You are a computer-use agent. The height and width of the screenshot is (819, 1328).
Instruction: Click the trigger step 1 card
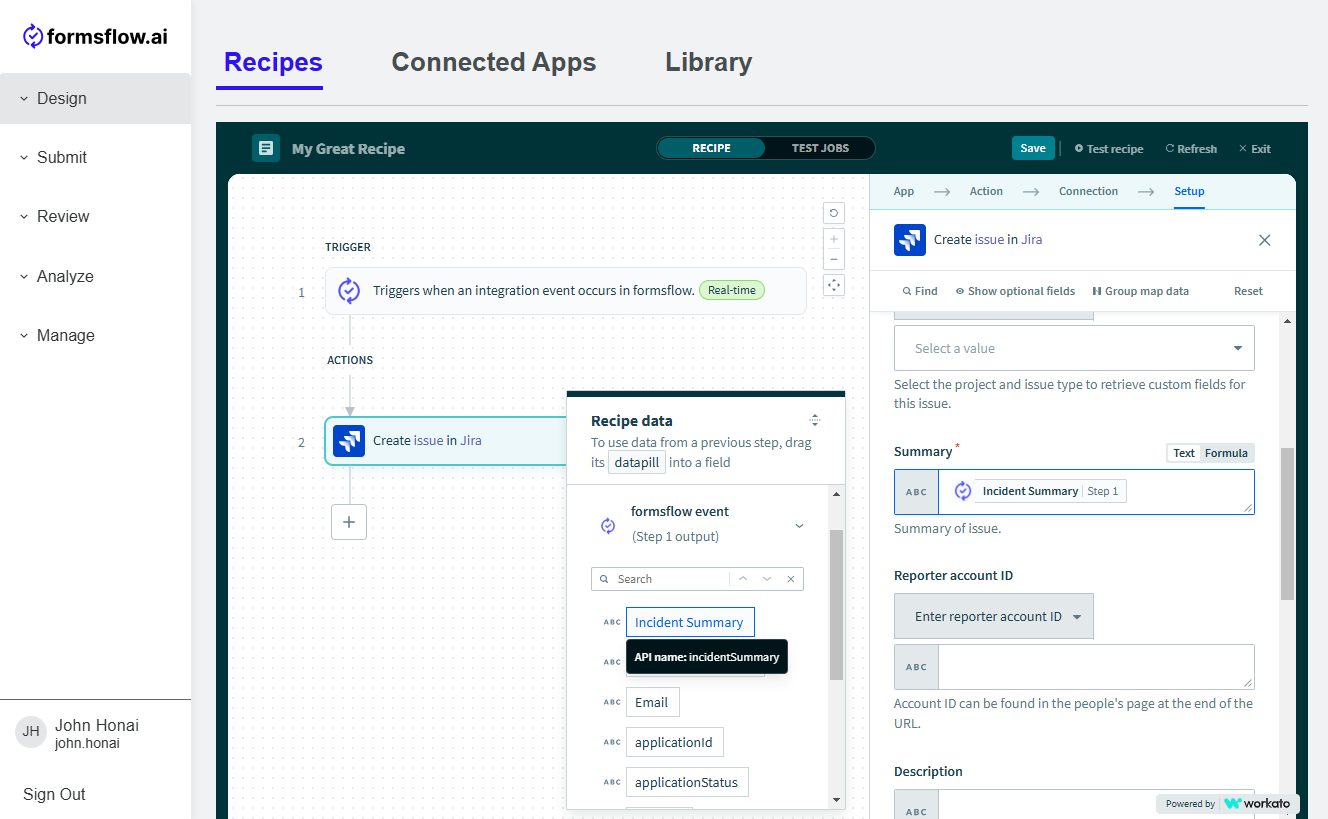coord(565,291)
